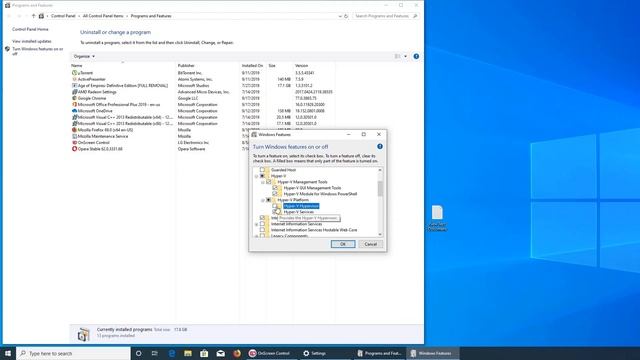Click Turn Windows features on or off link

coord(38,51)
